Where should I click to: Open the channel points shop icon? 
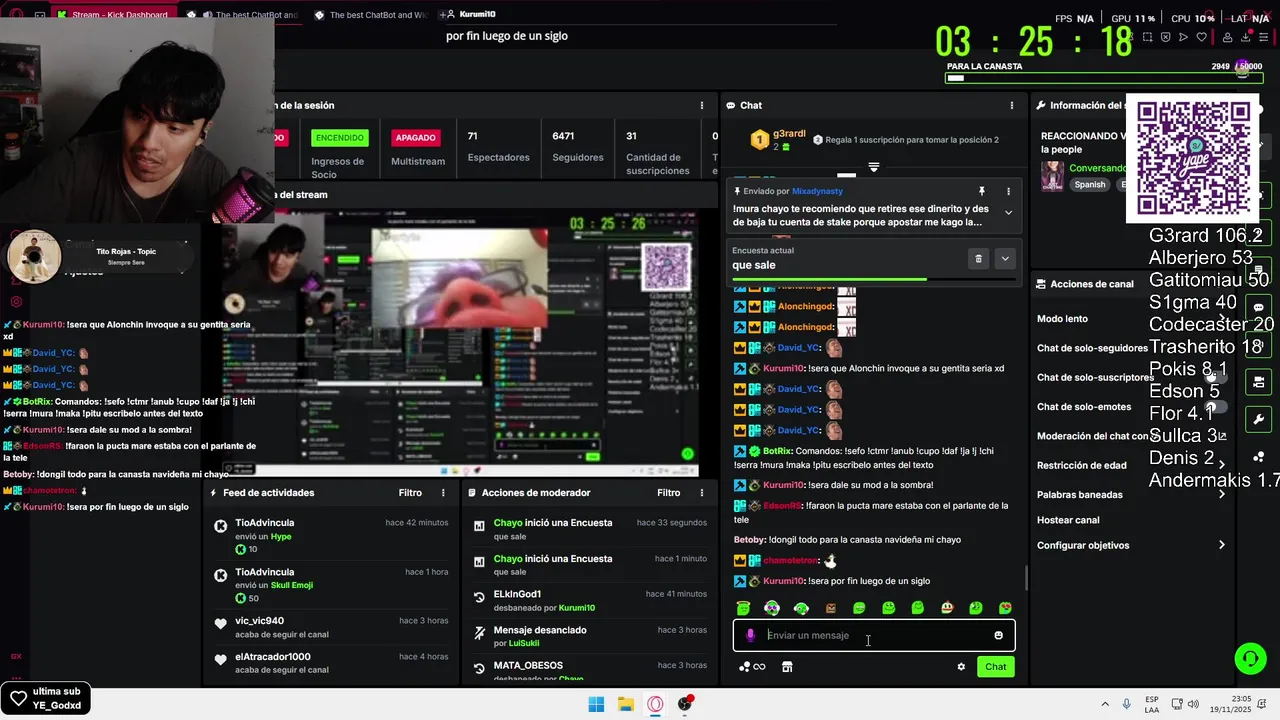[x=787, y=667]
